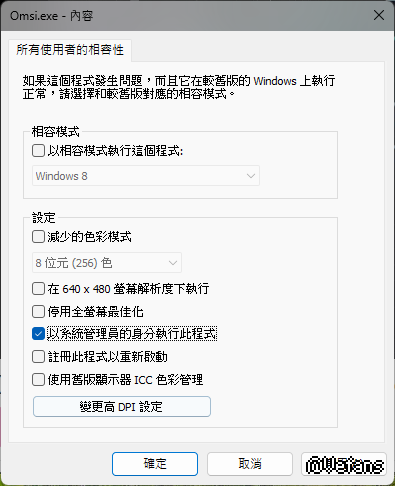The image size is (395, 486).
Task: Confirm with the 確定 button
Action: click(x=155, y=464)
